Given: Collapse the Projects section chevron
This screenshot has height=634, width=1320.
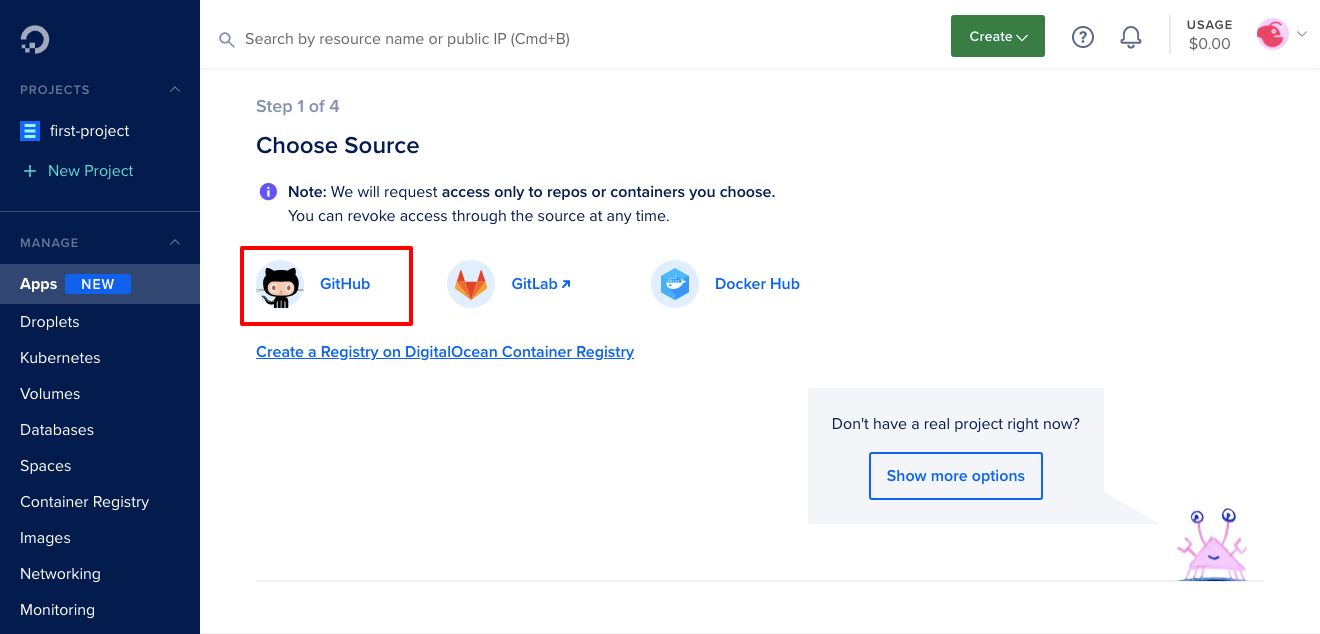Looking at the screenshot, I should point(175,90).
